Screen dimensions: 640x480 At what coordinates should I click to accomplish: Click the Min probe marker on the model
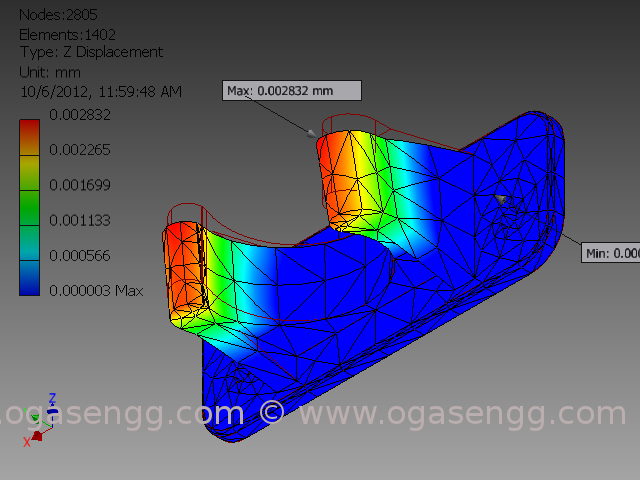click(x=502, y=198)
